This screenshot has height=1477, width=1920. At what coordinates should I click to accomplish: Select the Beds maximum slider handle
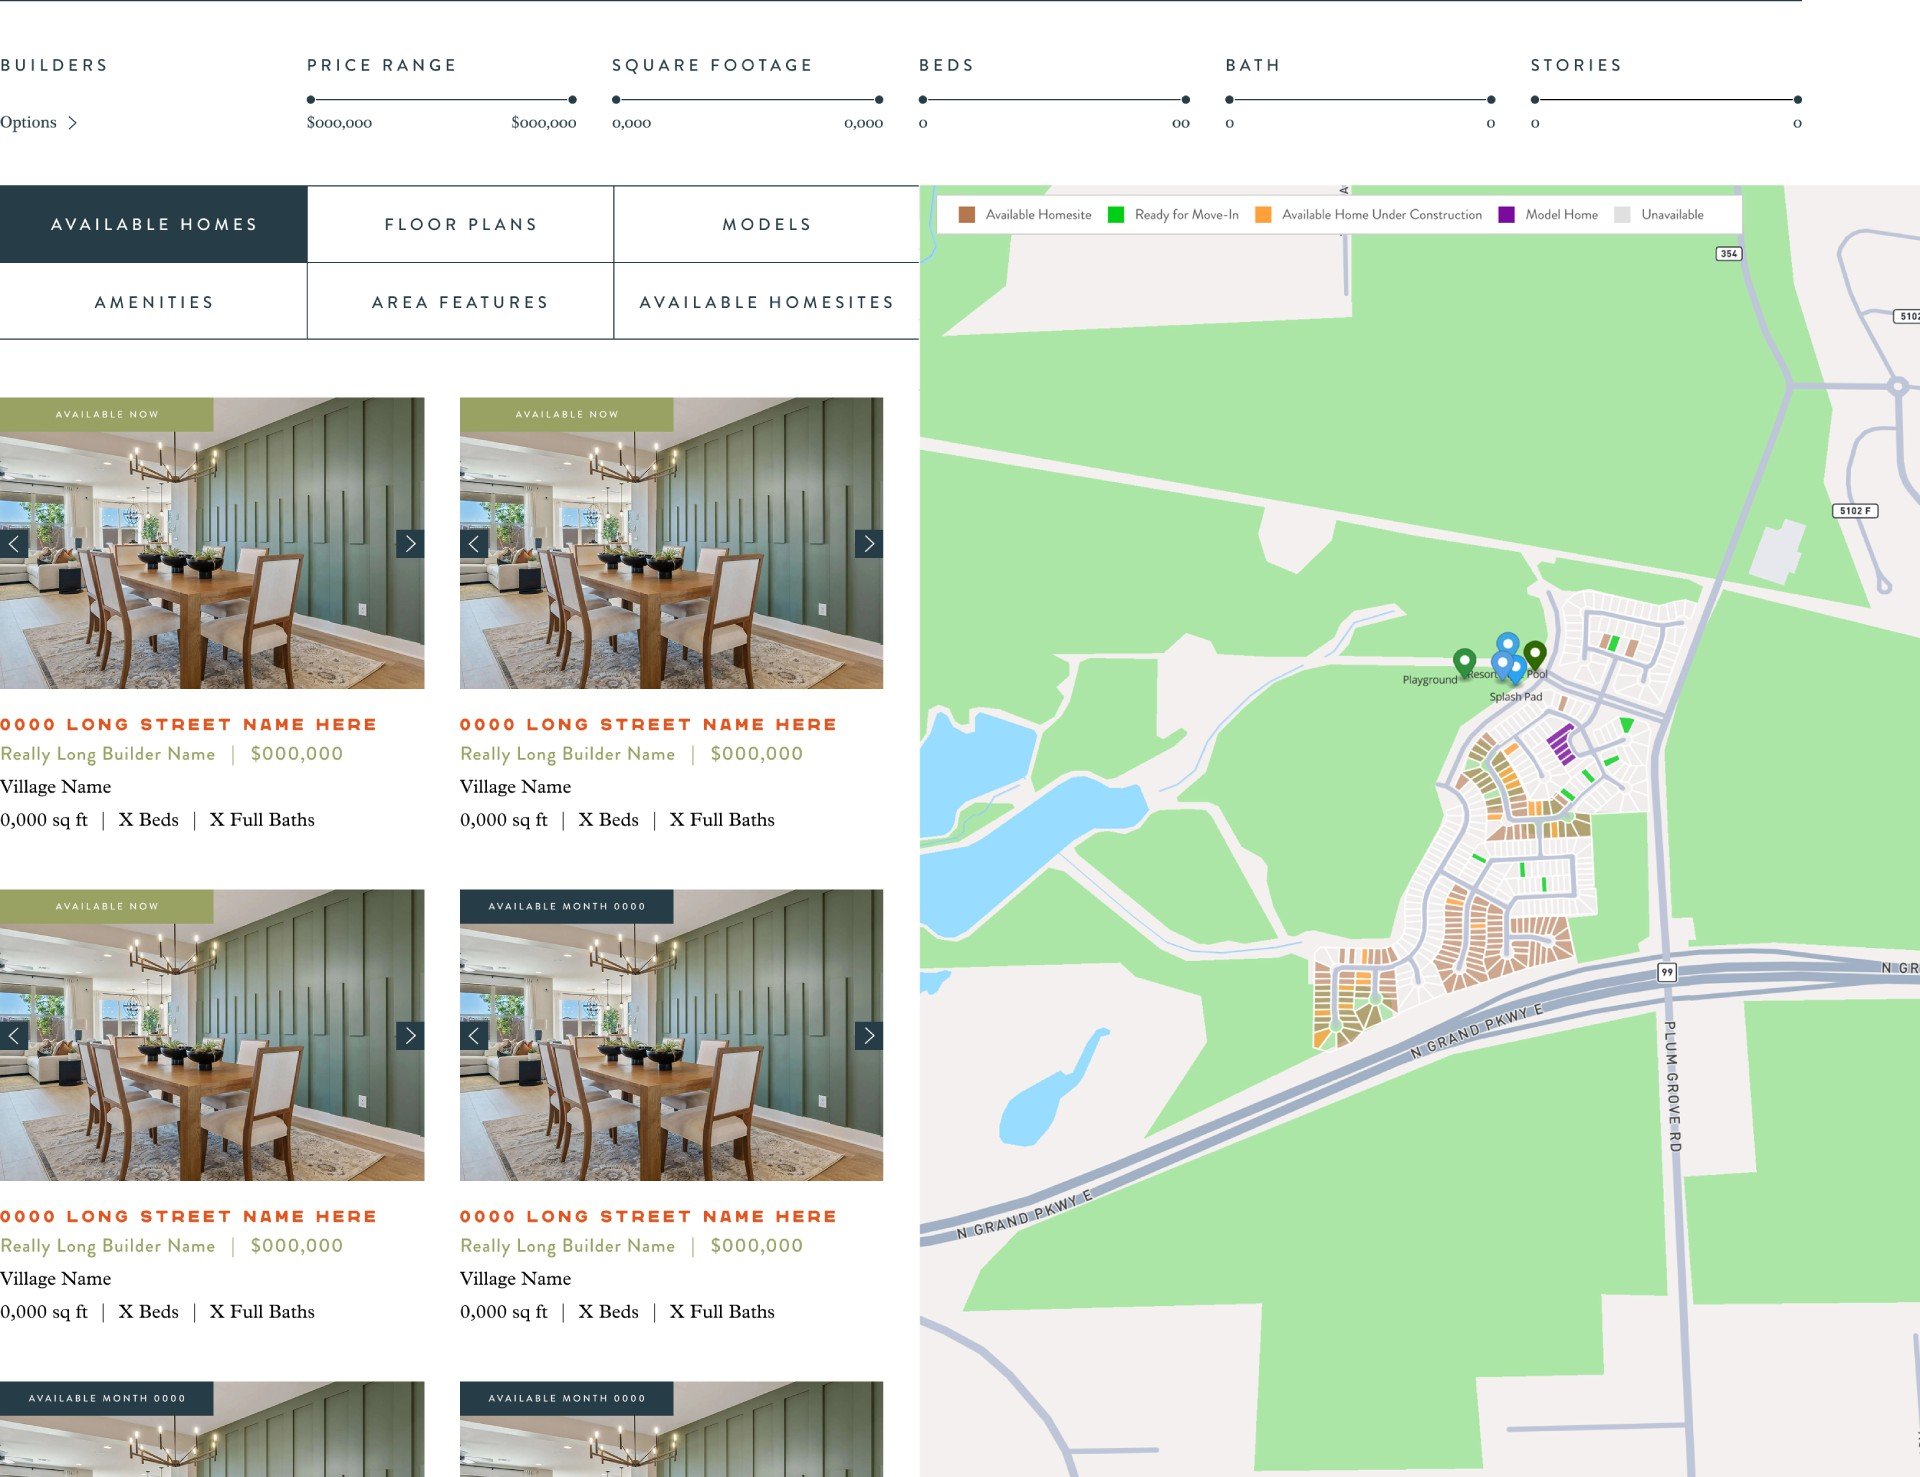[1185, 100]
